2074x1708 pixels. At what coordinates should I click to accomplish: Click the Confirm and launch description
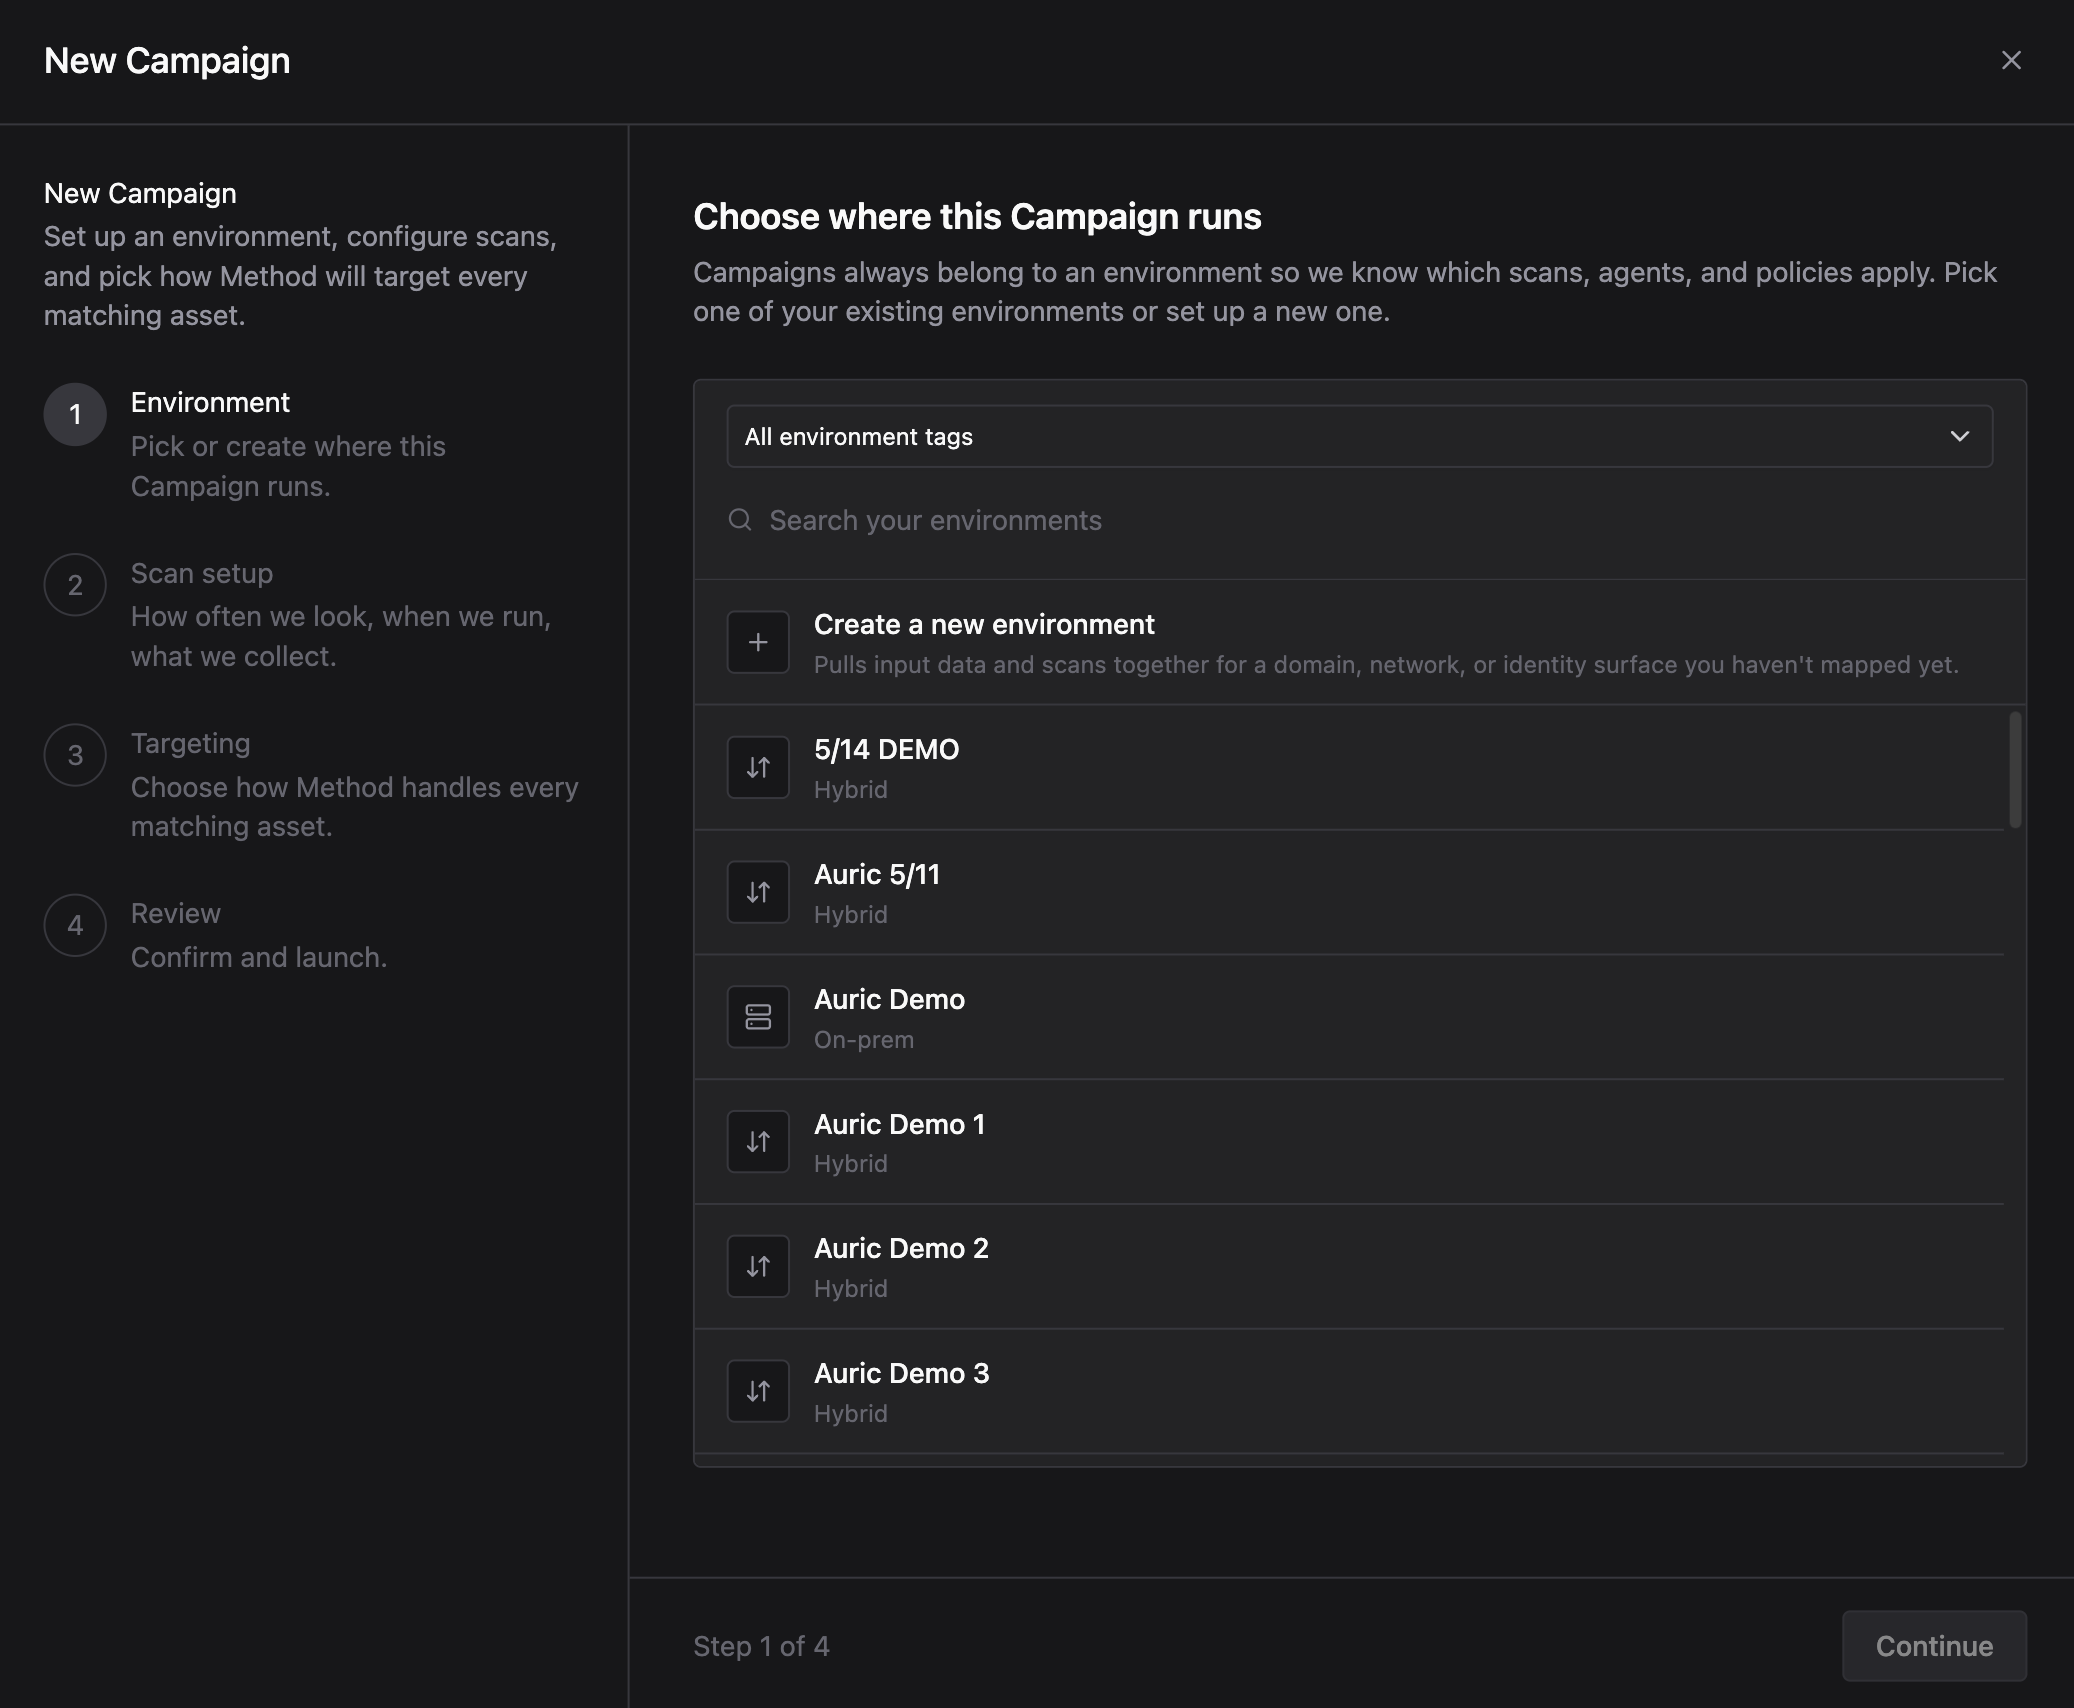(x=259, y=958)
